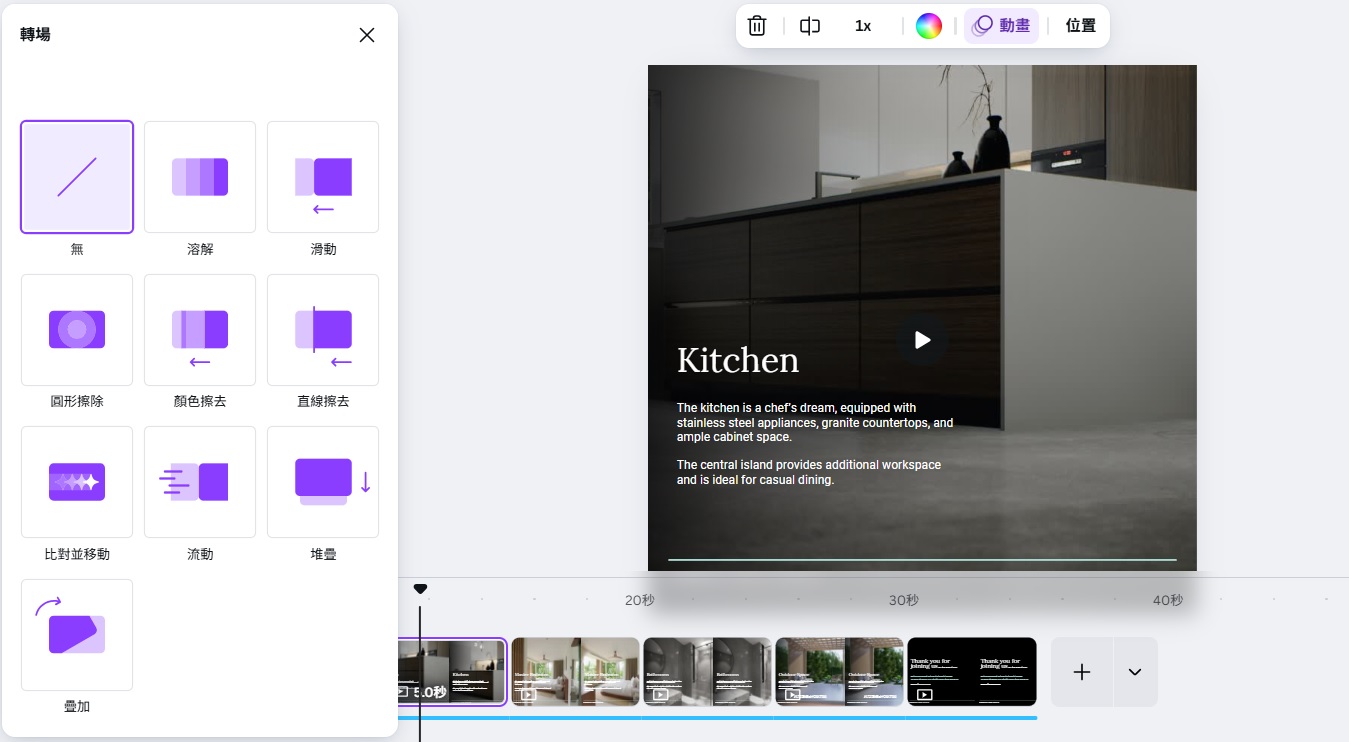Add a new page with plus button
This screenshot has width=1349, height=742.
tap(1082, 672)
